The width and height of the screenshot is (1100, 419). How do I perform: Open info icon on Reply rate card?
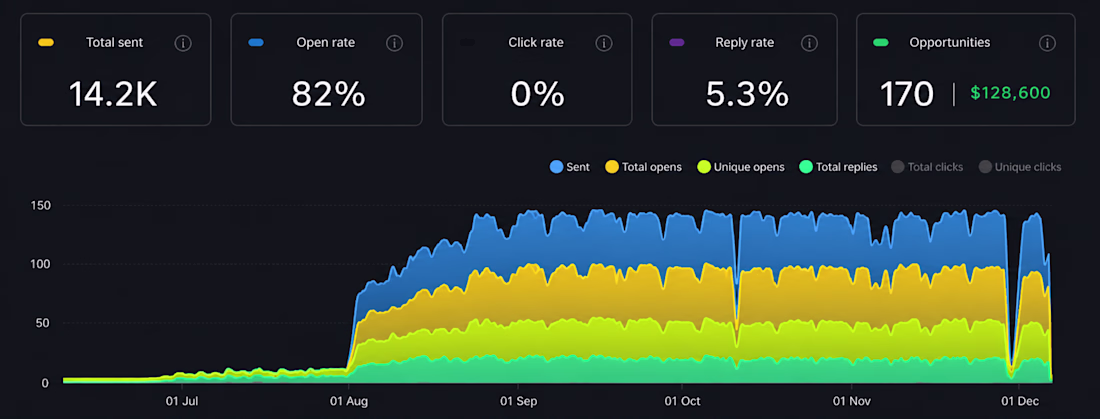click(810, 44)
